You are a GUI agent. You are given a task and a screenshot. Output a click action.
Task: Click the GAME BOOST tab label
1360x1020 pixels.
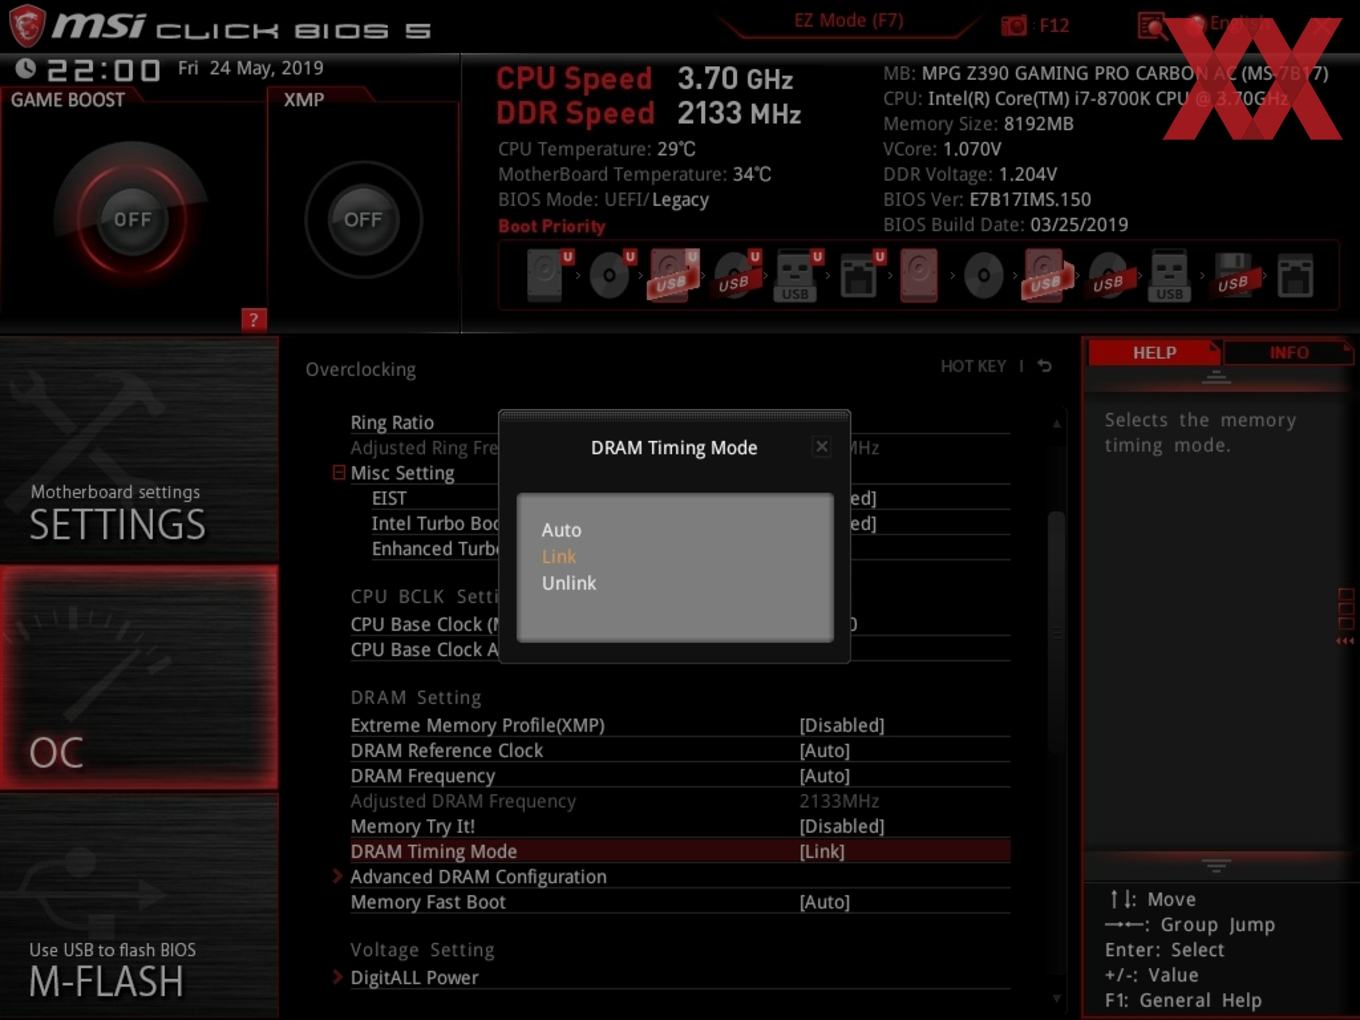pos(68,100)
